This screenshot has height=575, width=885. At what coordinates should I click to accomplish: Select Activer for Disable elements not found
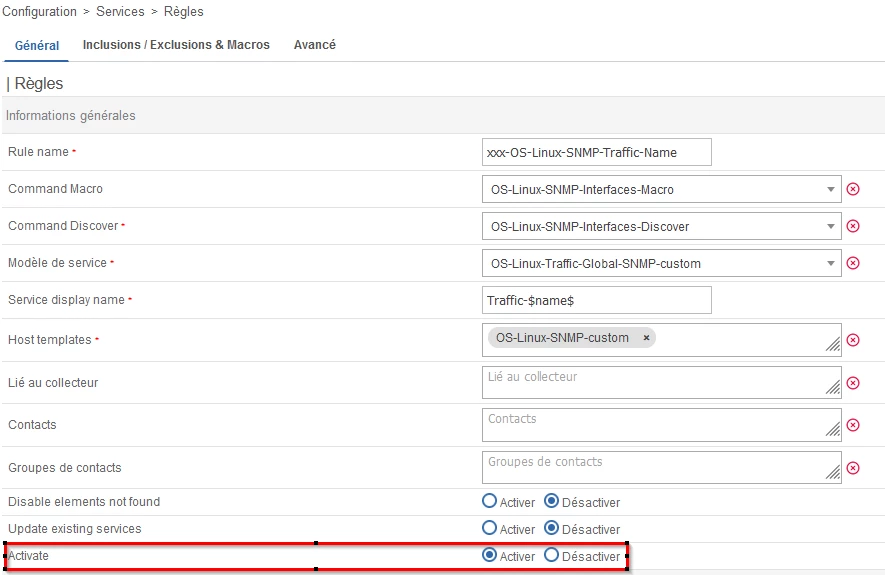pyautogui.click(x=489, y=501)
